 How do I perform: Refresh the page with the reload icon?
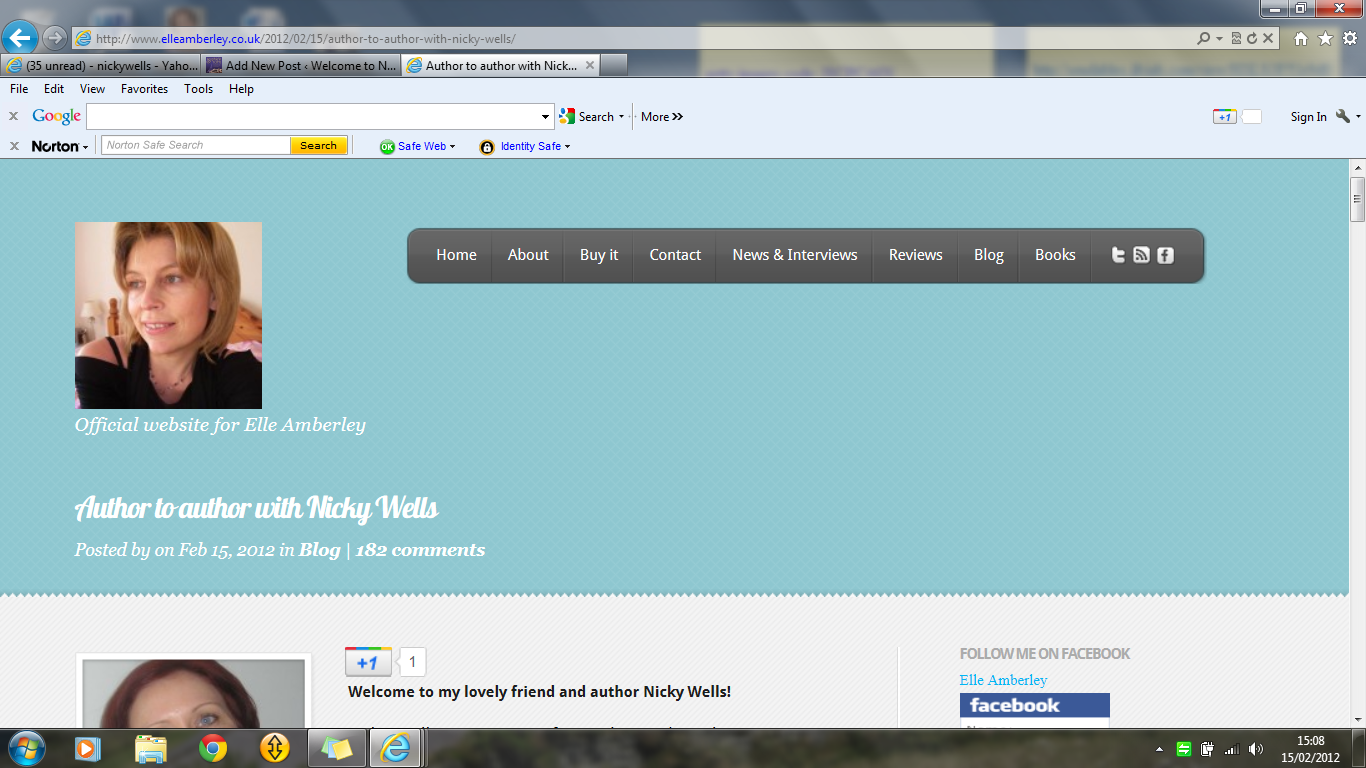1251,39
